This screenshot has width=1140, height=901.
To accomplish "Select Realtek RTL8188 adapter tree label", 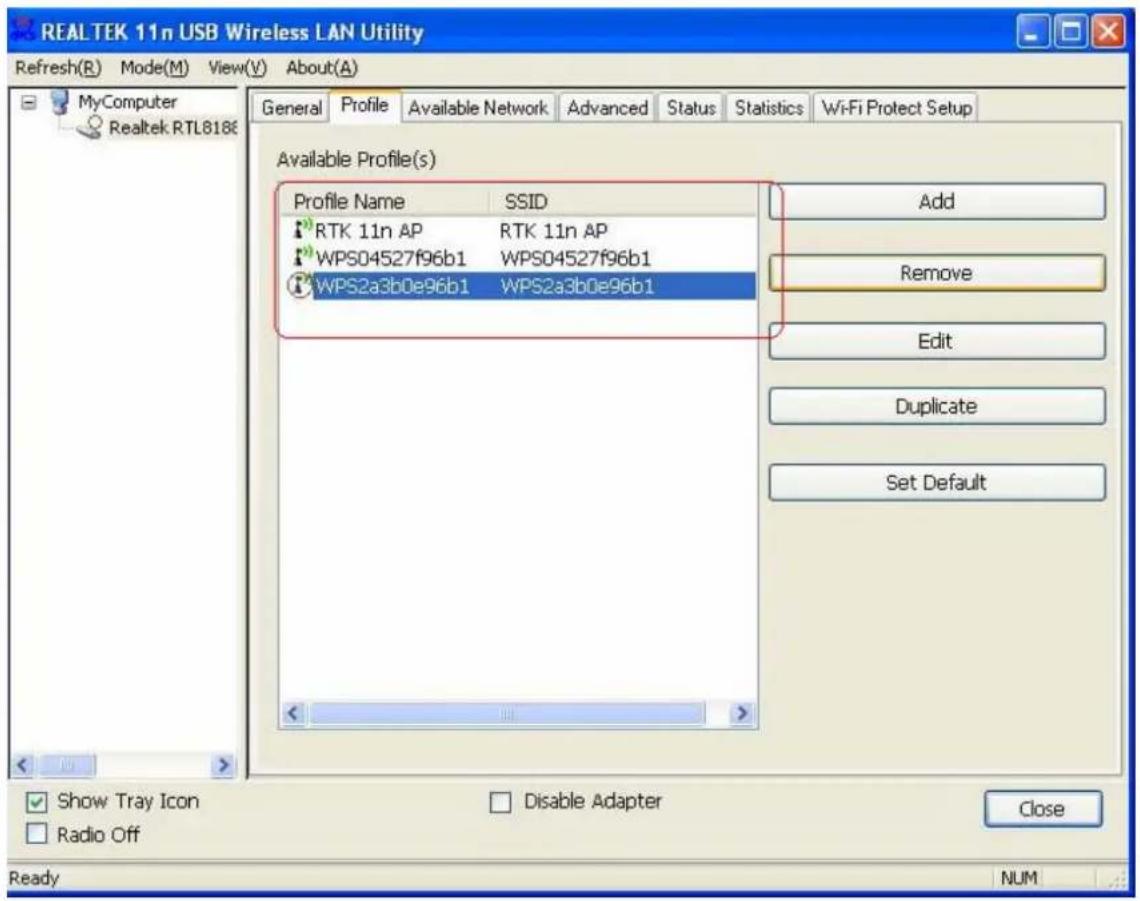I will [x=173, y=128].
